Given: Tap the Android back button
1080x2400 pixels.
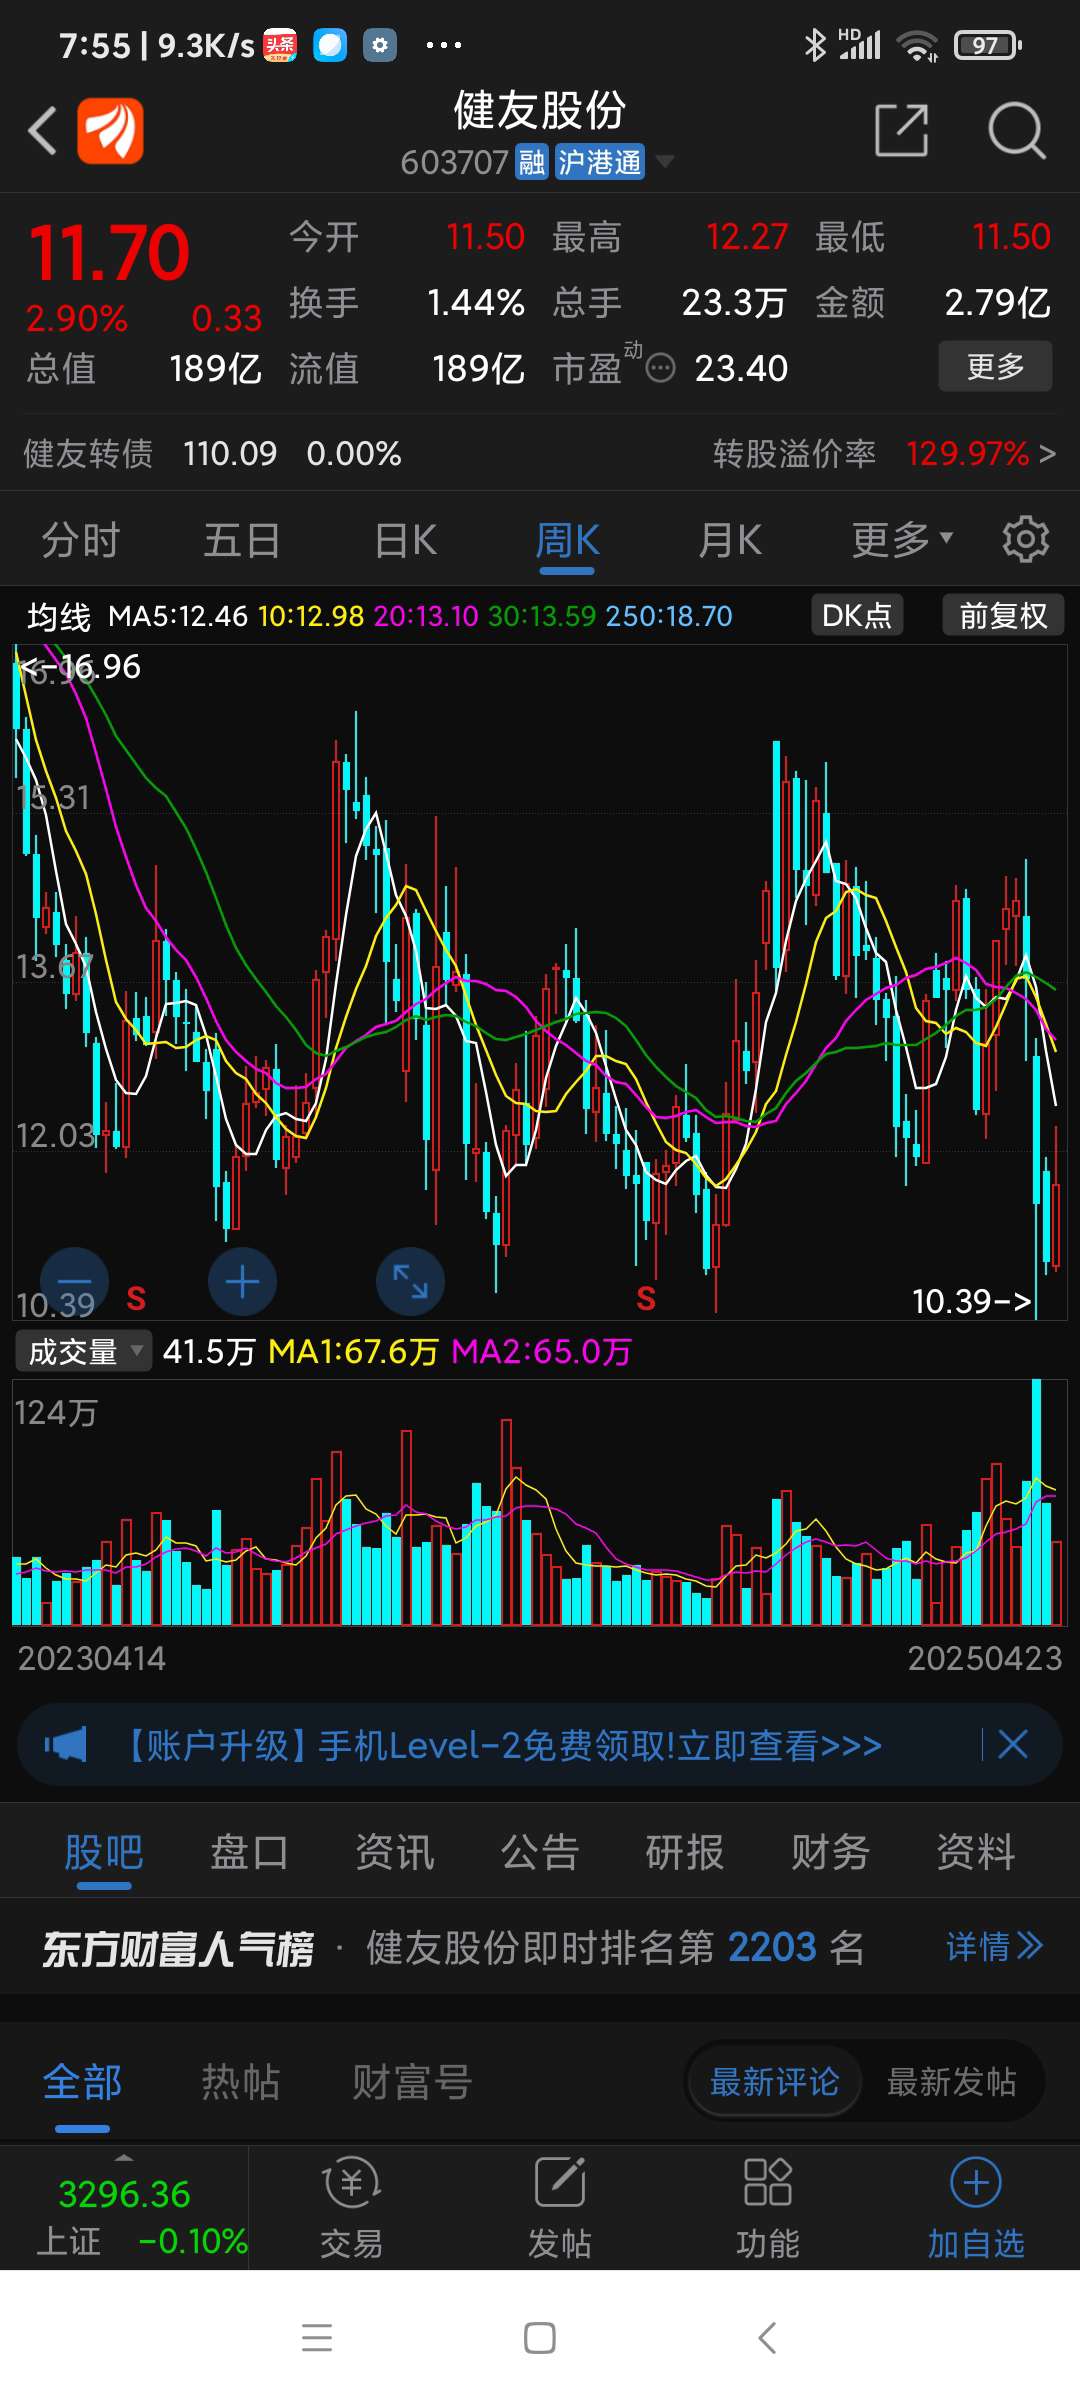Looking at the screenshot, I should tap(767, 2338).
